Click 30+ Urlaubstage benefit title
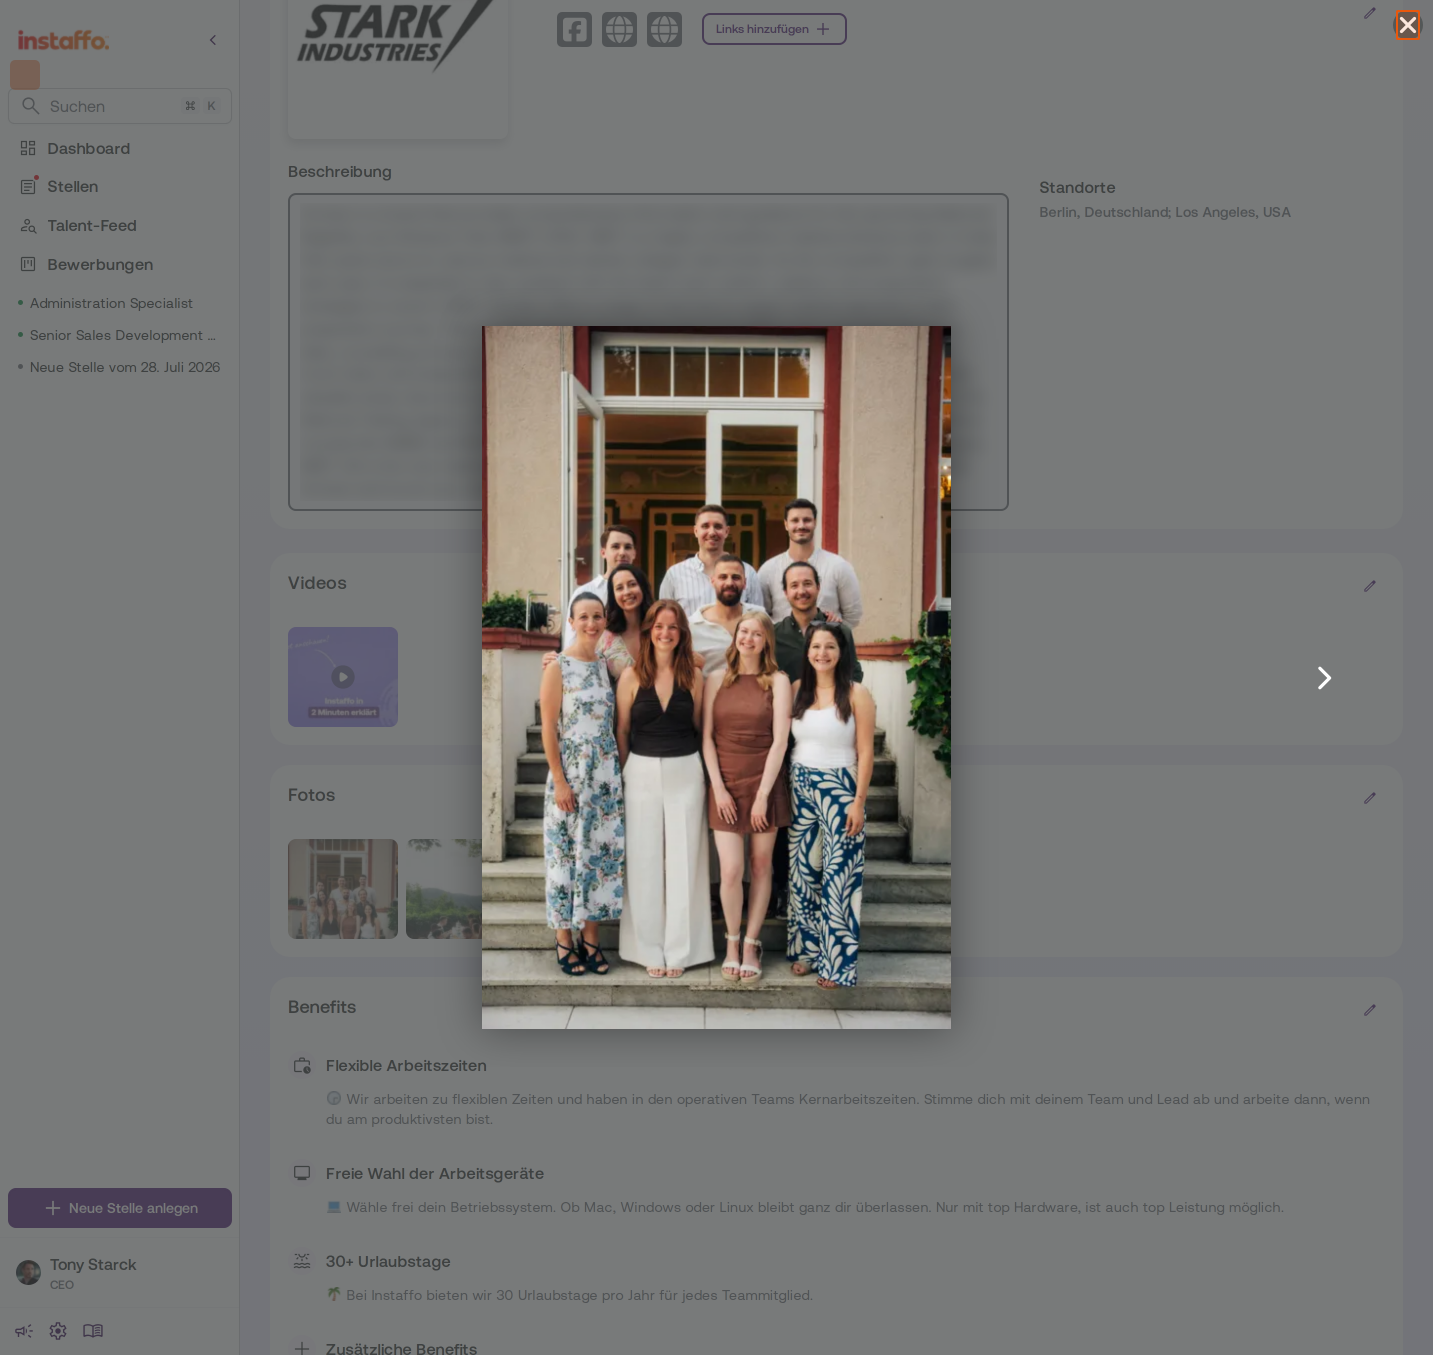The height and width of the screenshot is (1355, 1433). click(388, 1262)
